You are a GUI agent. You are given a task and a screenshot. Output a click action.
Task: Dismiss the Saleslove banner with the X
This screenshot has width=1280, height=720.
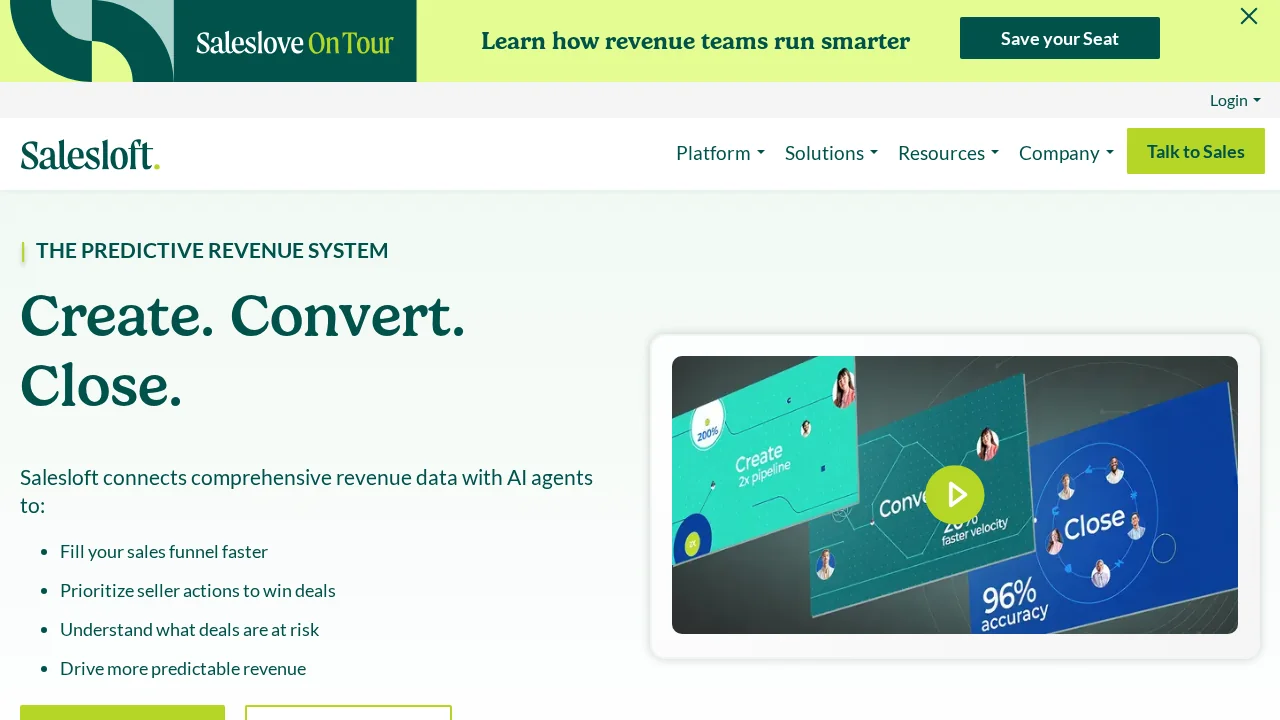pyautogui.click(x=1249, y=16)
